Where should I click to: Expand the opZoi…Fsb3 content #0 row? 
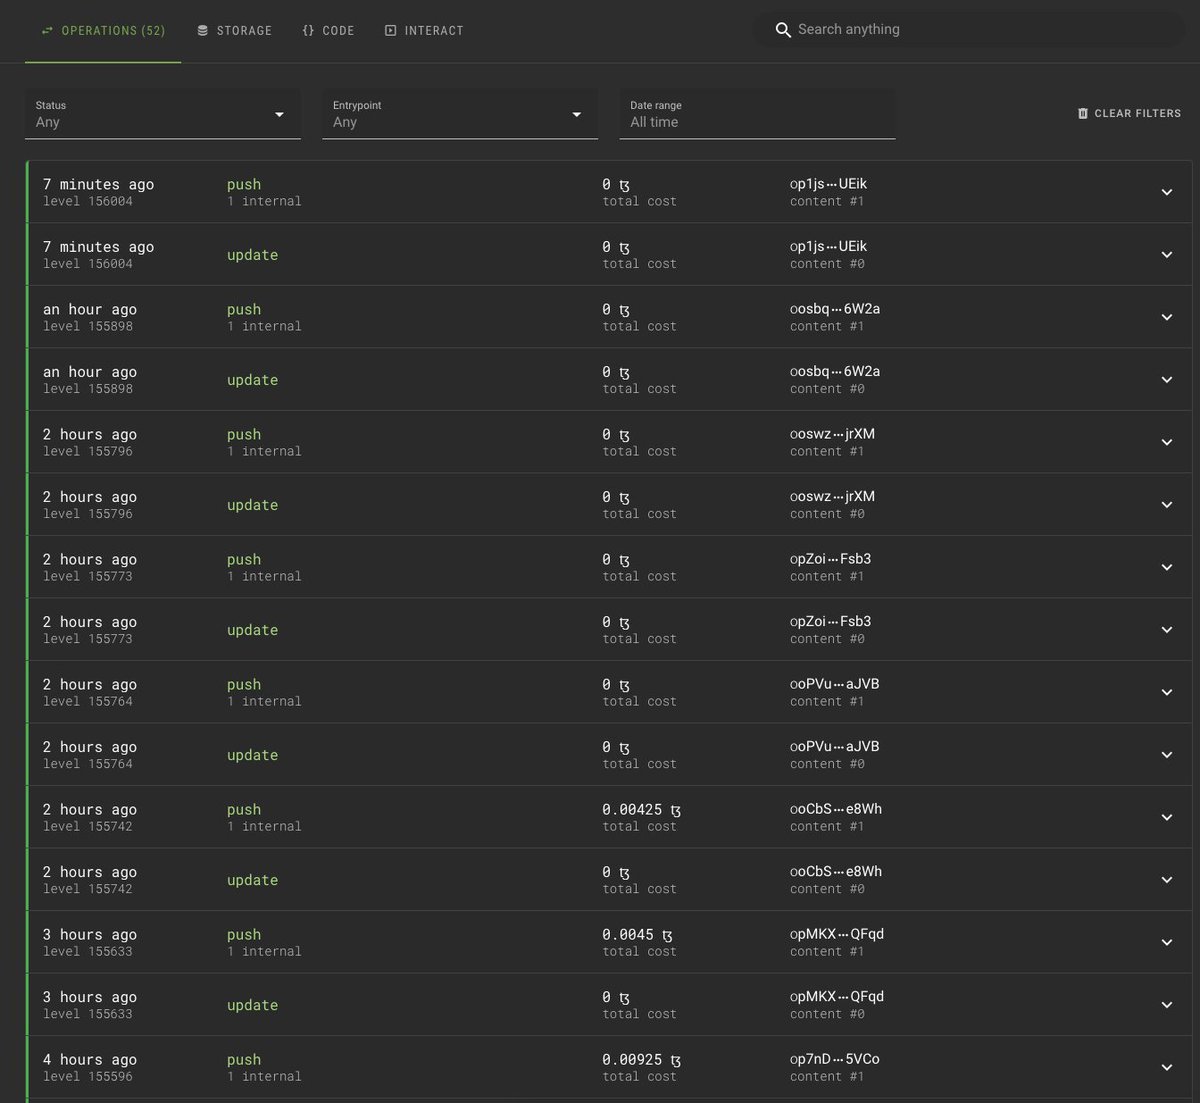pos(1166,629)
